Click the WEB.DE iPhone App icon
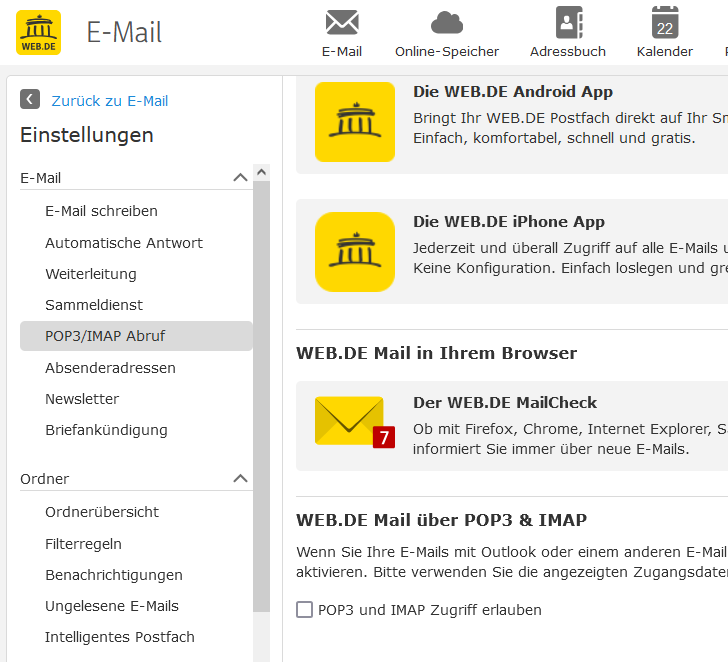Screen dimensions: 728x662 click(355, 252)
